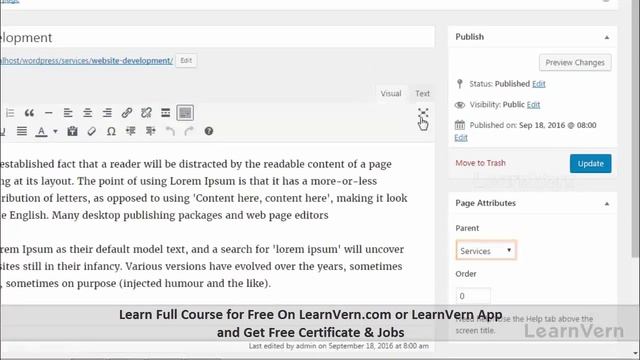This screenshot has width=640, height=360.
Task: Apply text color button
Action: click(41, 131)
